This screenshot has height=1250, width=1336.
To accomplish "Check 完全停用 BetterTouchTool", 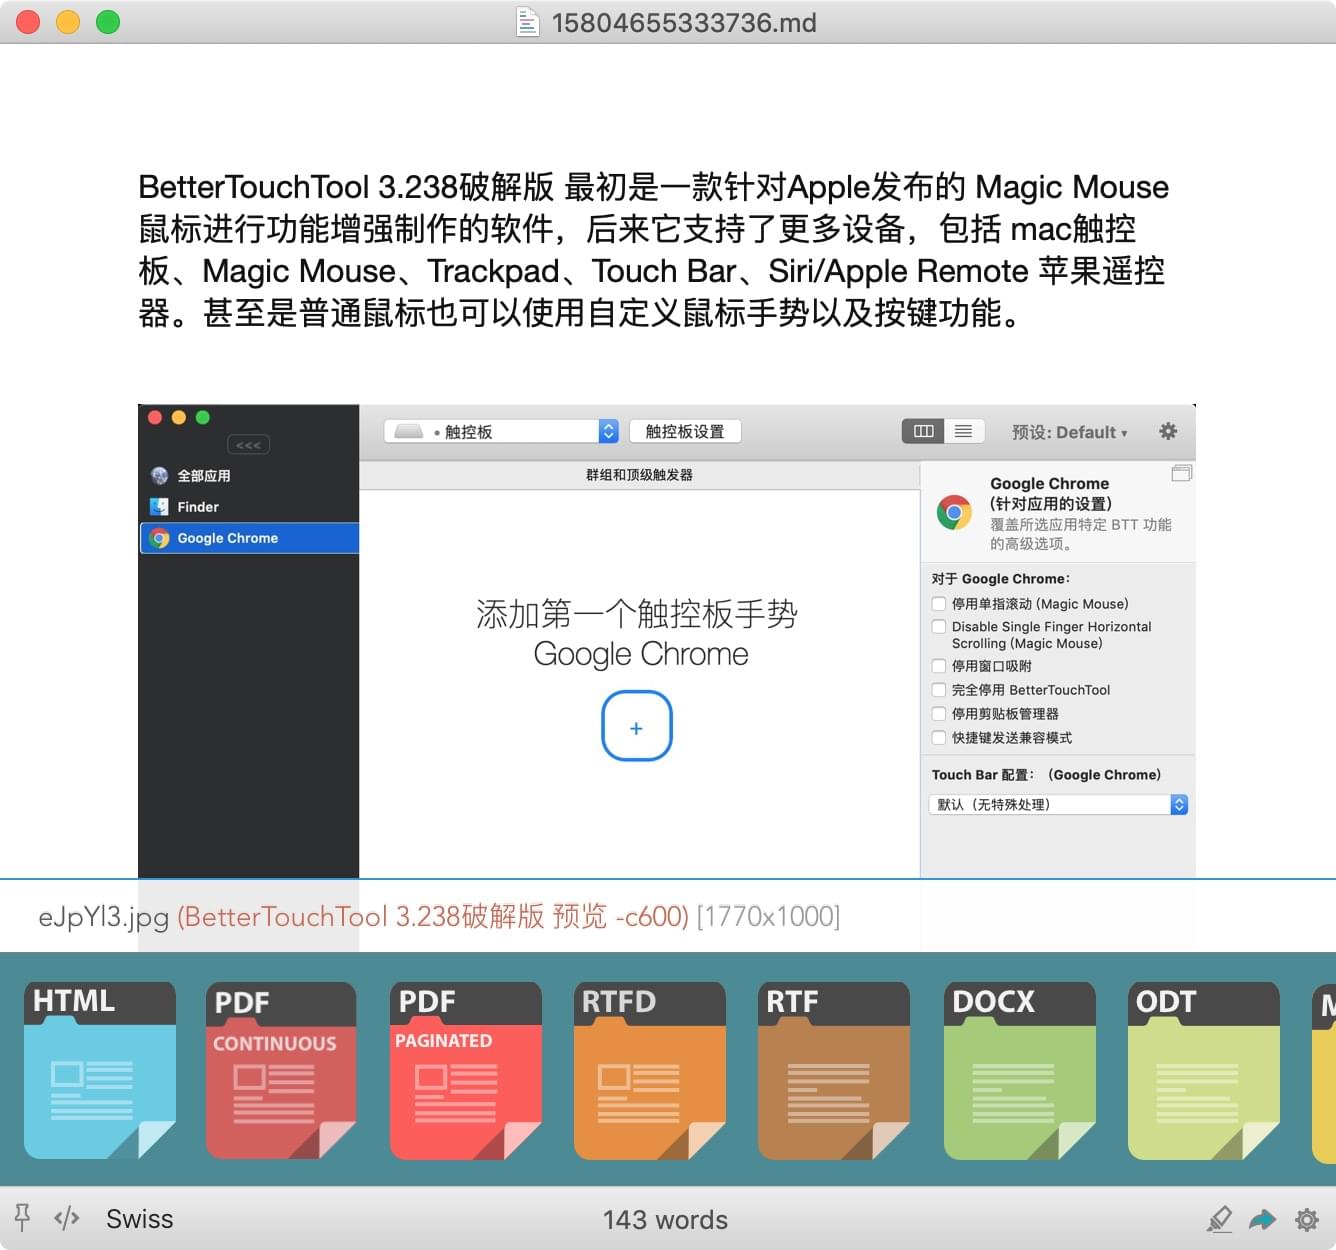I will [938, 690].
